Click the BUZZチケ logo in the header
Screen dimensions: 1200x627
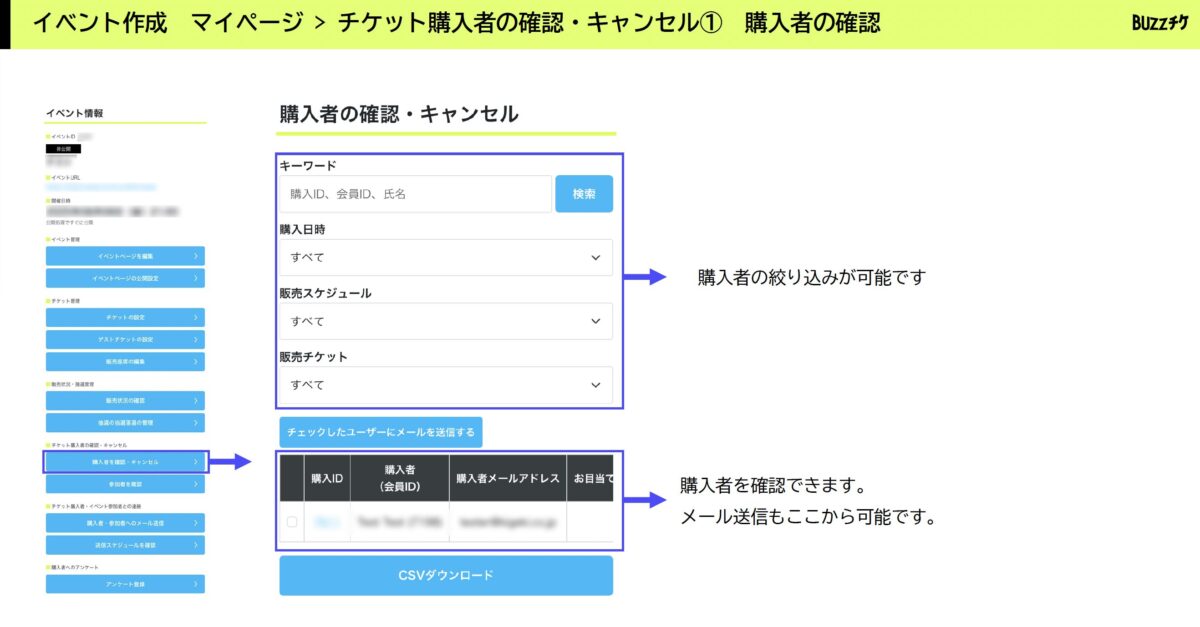[x=1160, y=23]
